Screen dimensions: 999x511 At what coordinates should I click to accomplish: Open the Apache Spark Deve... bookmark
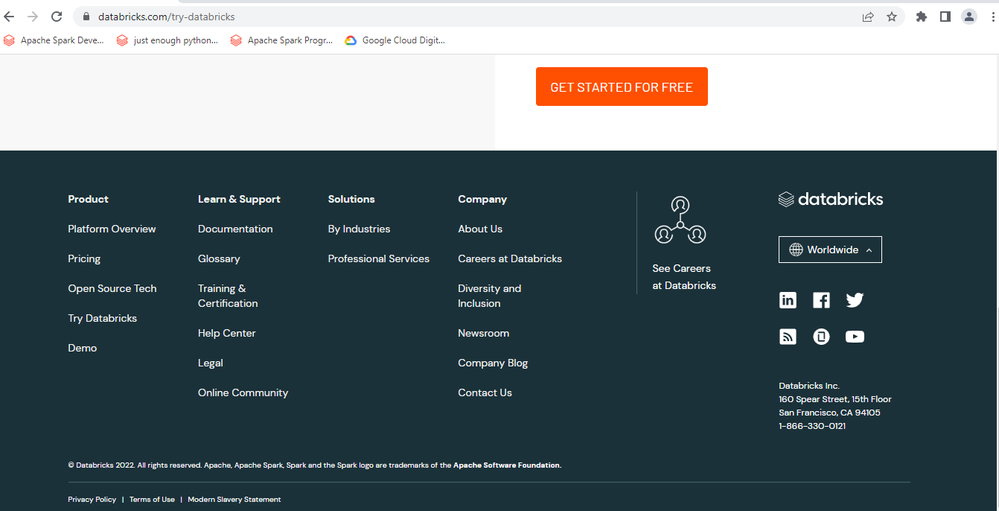click(x=54, y=40)
